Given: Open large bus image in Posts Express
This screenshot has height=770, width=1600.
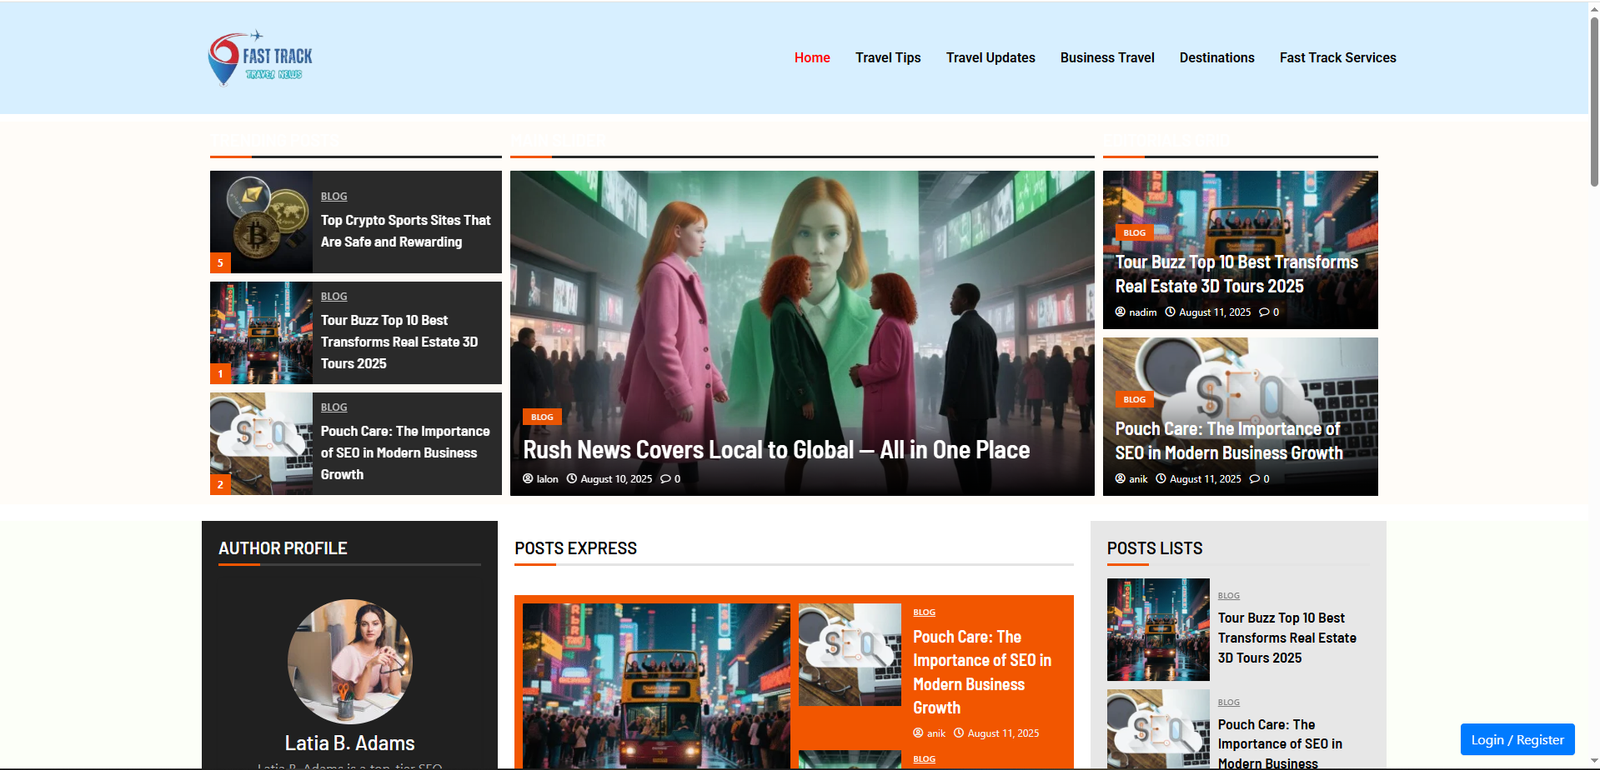Looking at the screenshot, I should pyautogui.click(x=656, y=686).
